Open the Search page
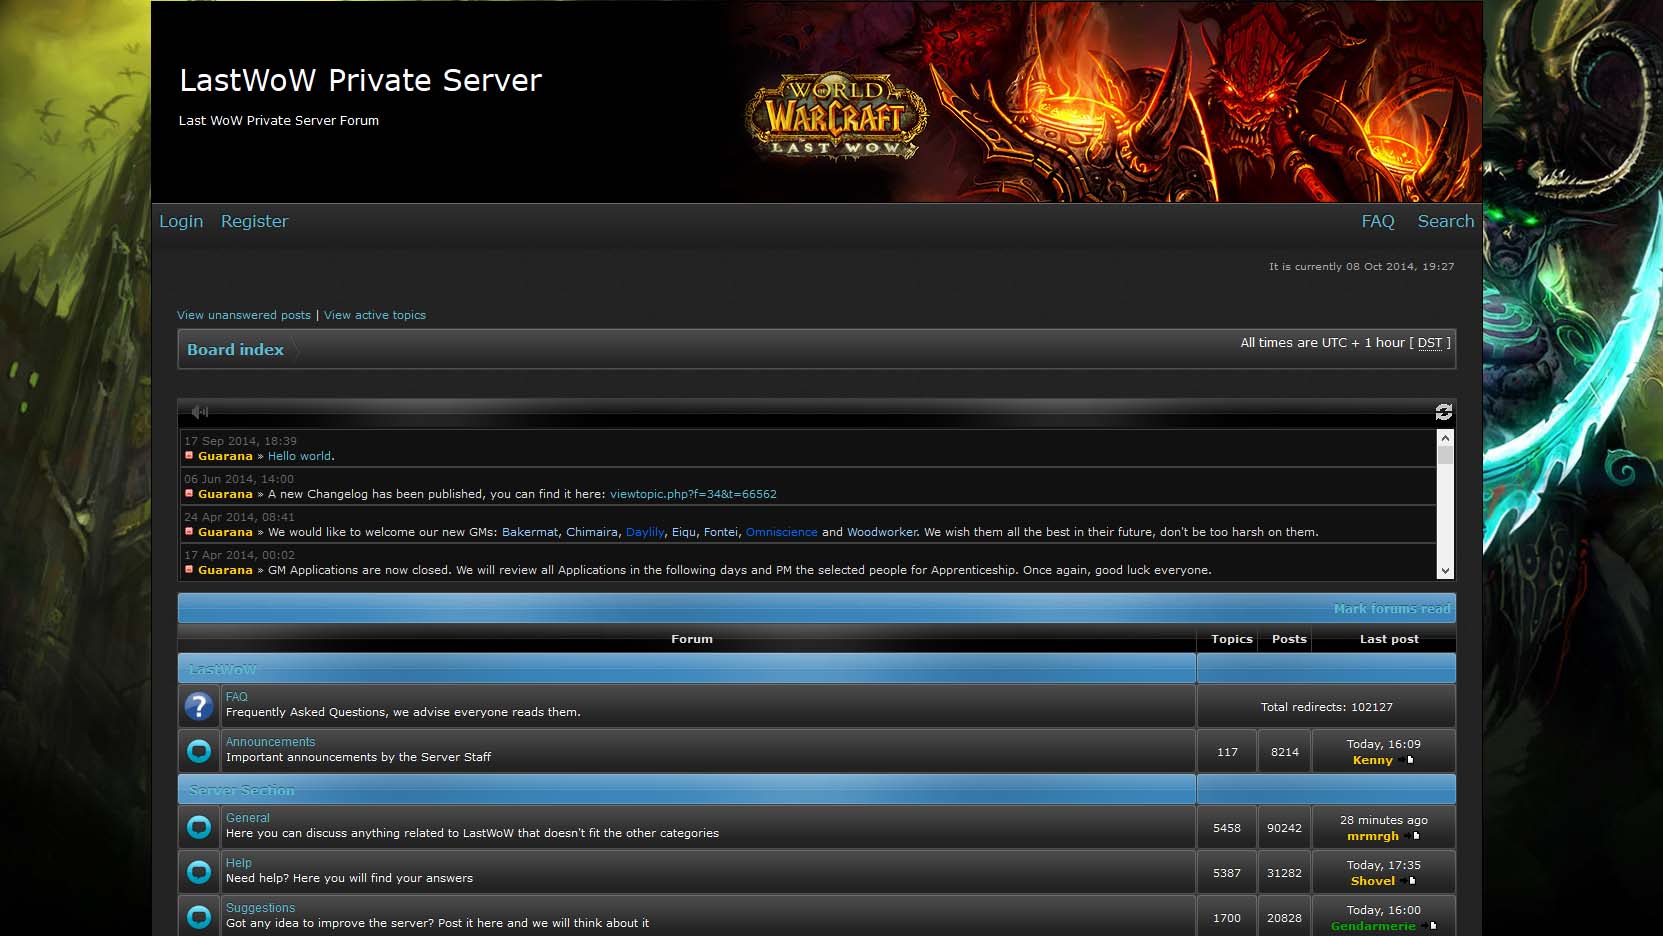The image size is (1663, 936). click(1445, 221)
